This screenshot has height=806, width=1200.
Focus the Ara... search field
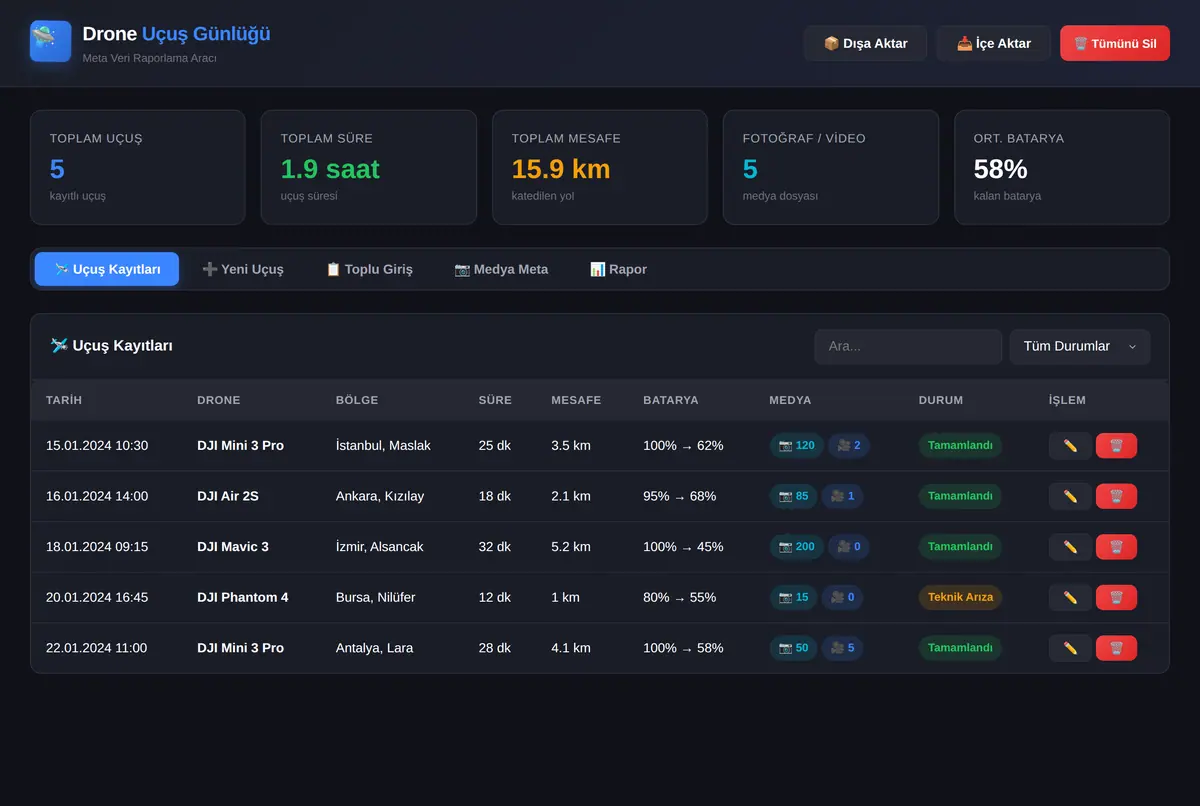[x=908, y=347]
